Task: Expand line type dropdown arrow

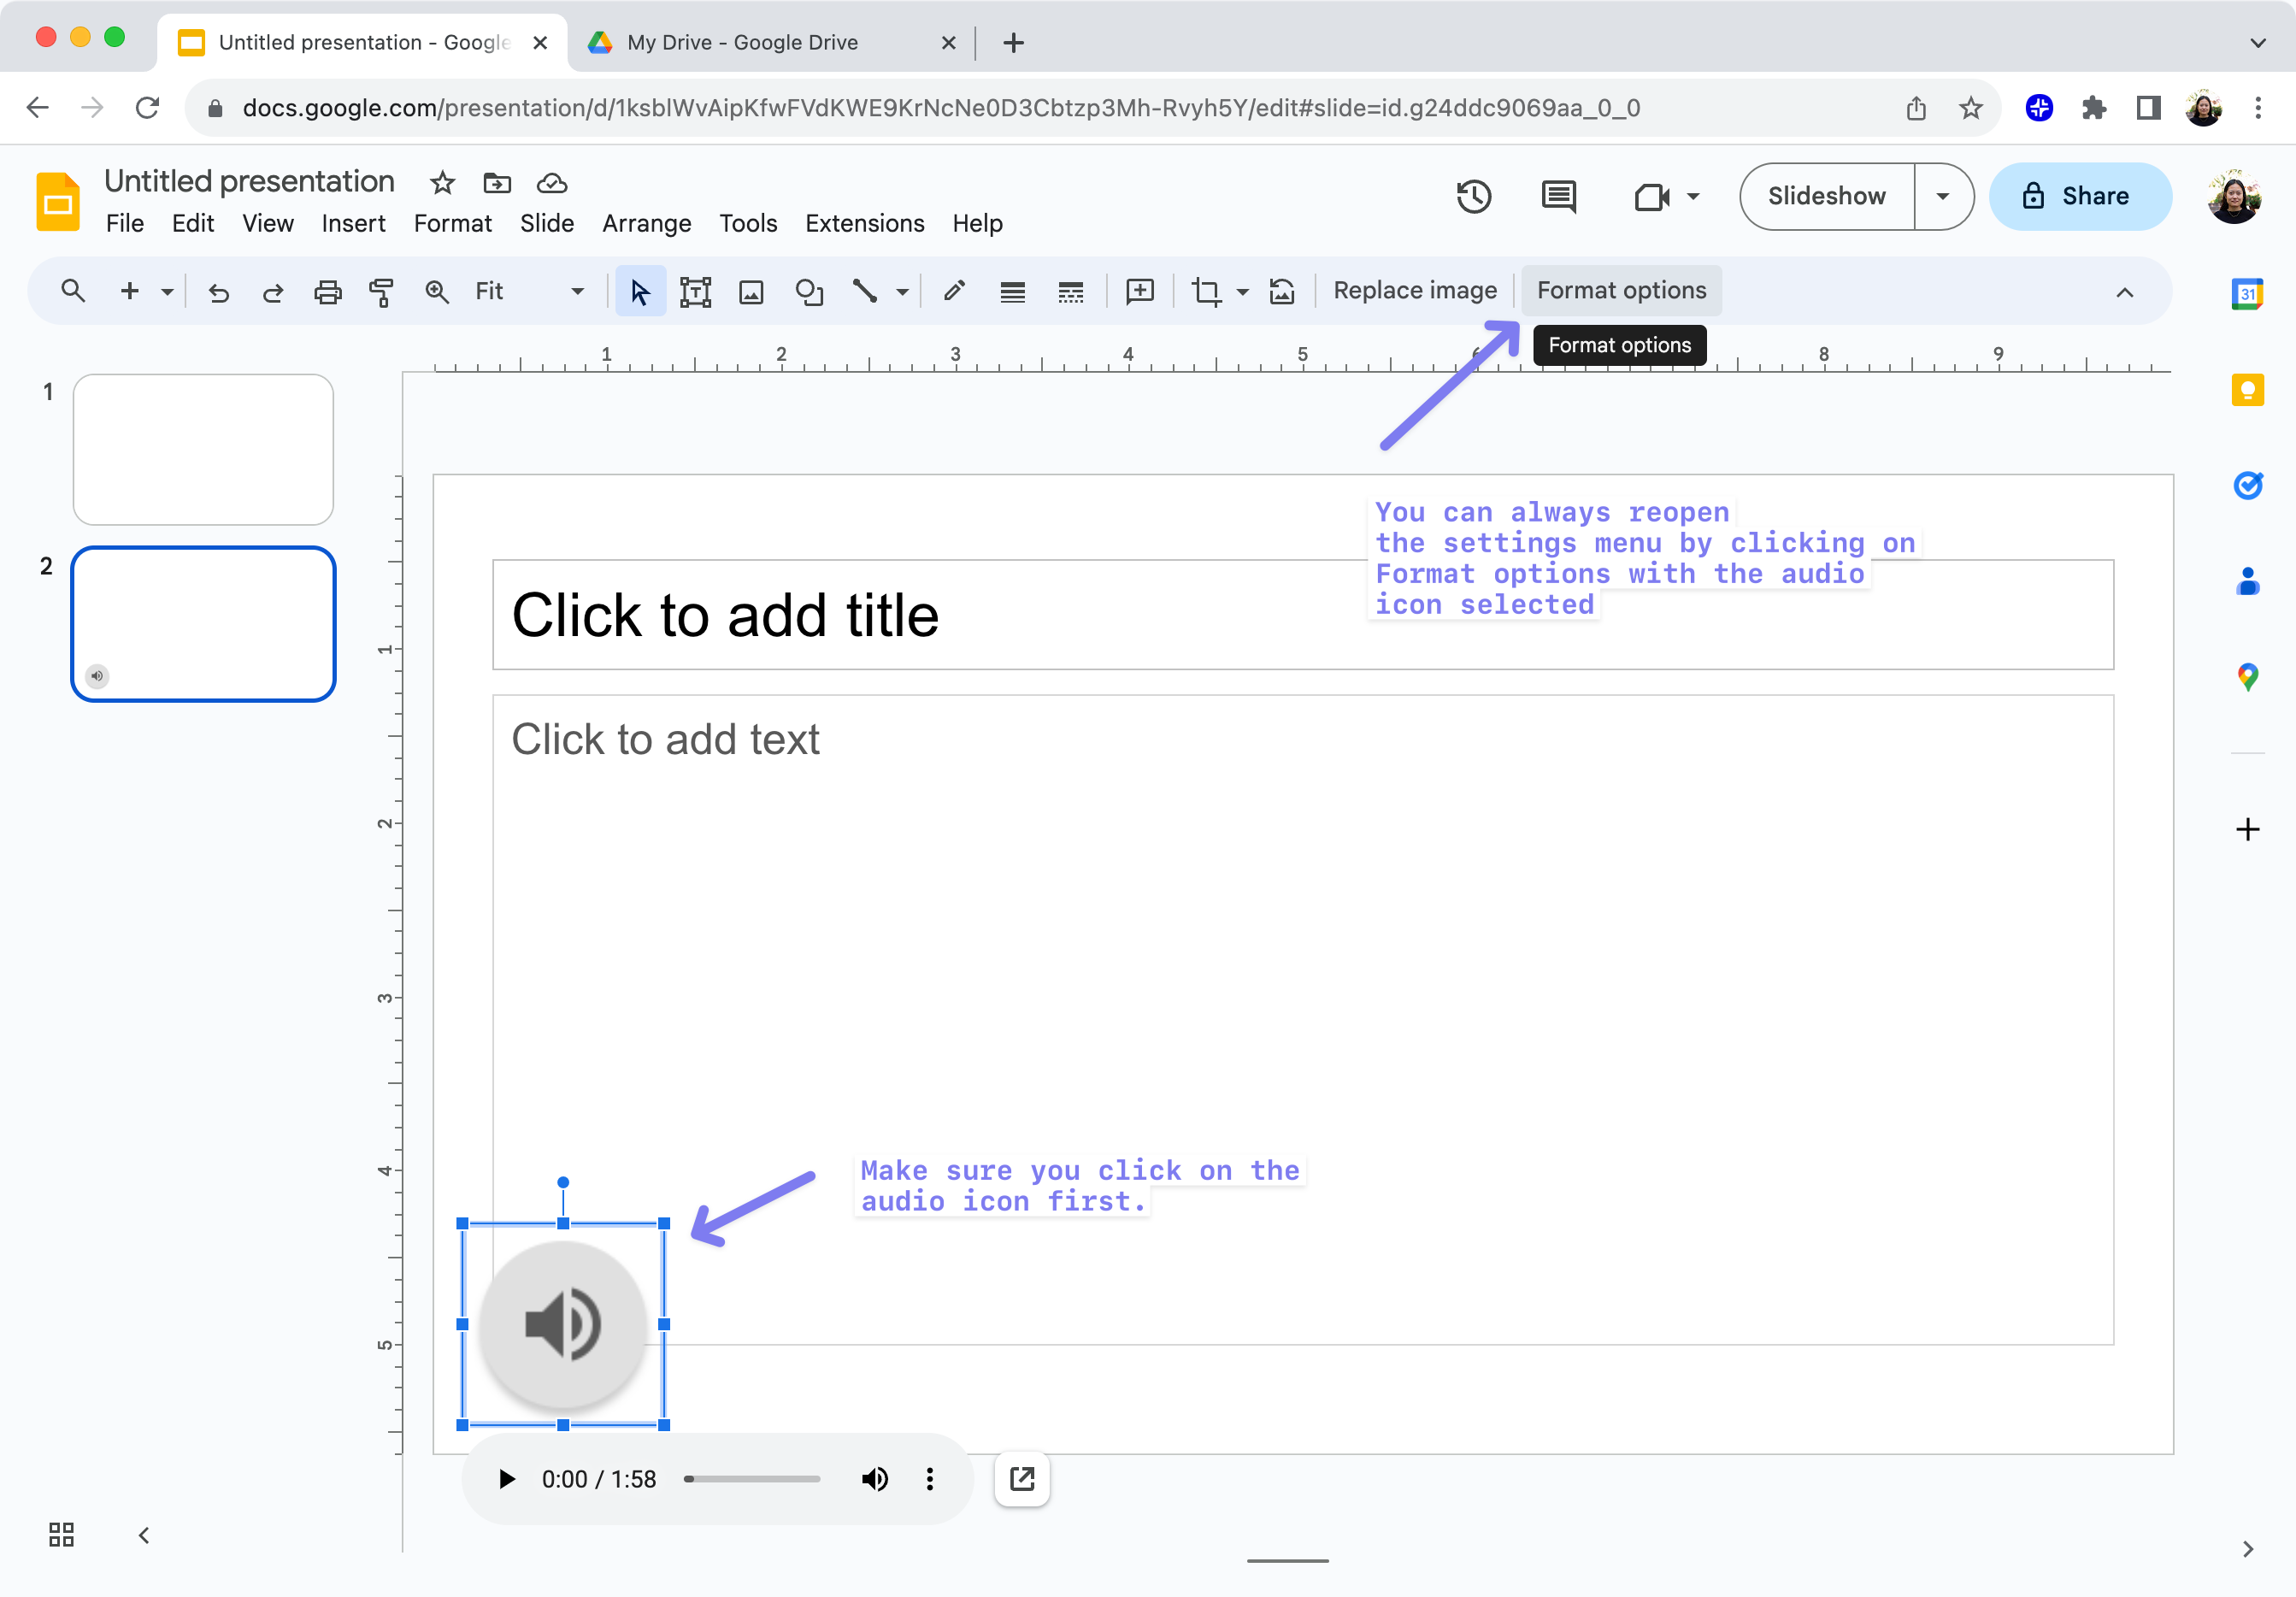Action: [902, 292]
